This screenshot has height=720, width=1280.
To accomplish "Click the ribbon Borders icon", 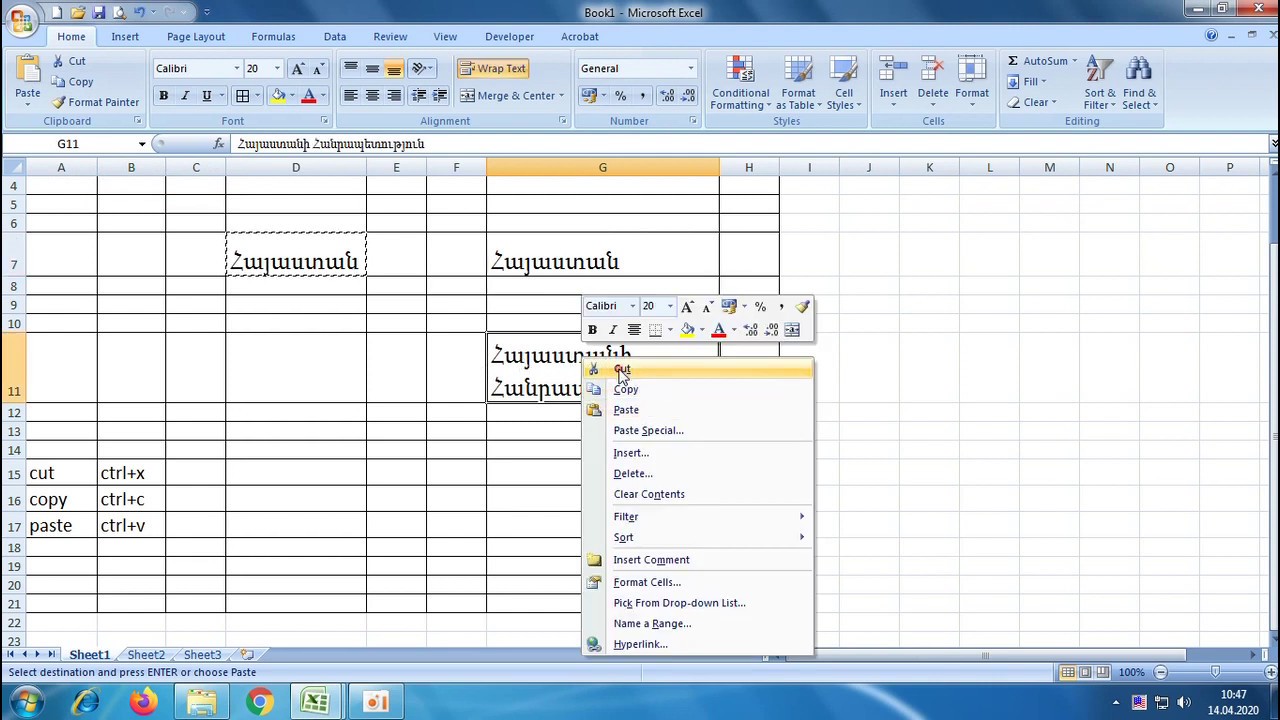I will [x=242, y=96].
